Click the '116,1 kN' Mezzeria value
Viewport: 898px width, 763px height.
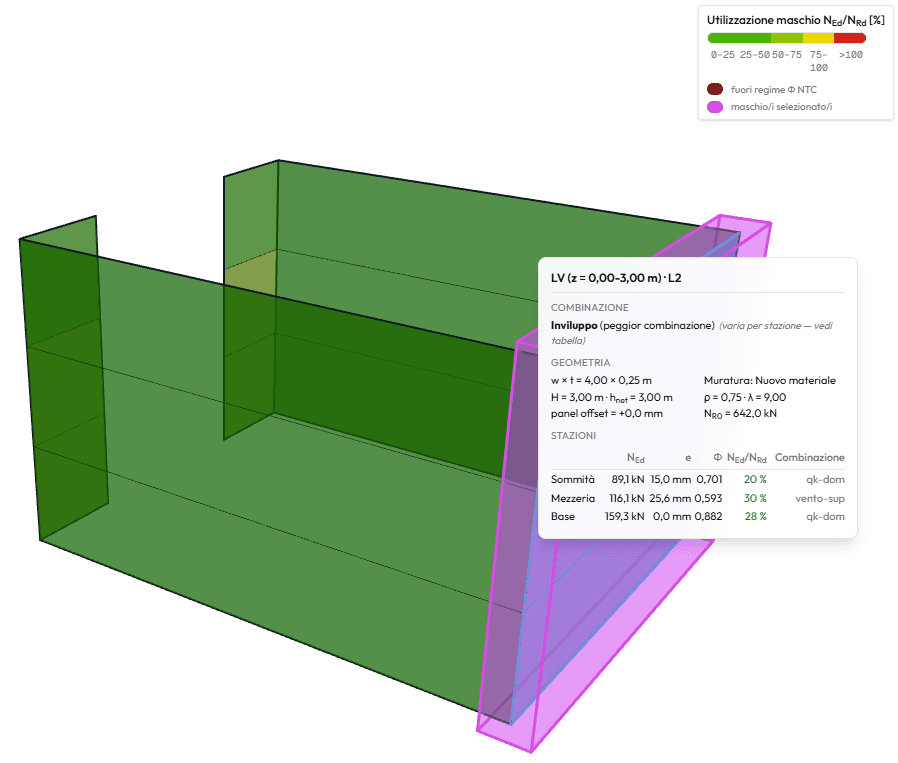627,498
